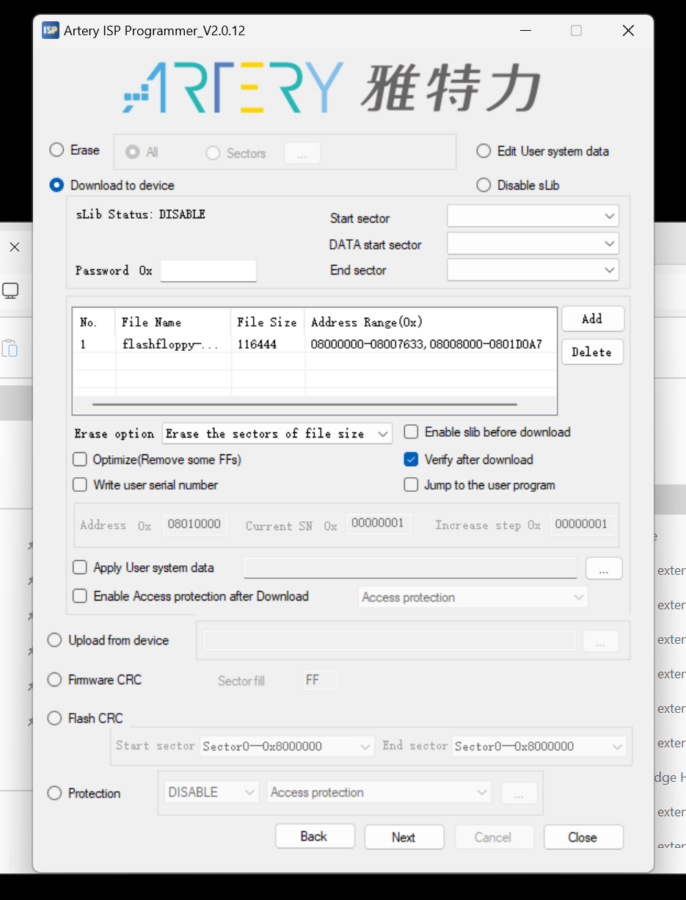Open the Protection type Access protection dropdown

click(378, 793)
